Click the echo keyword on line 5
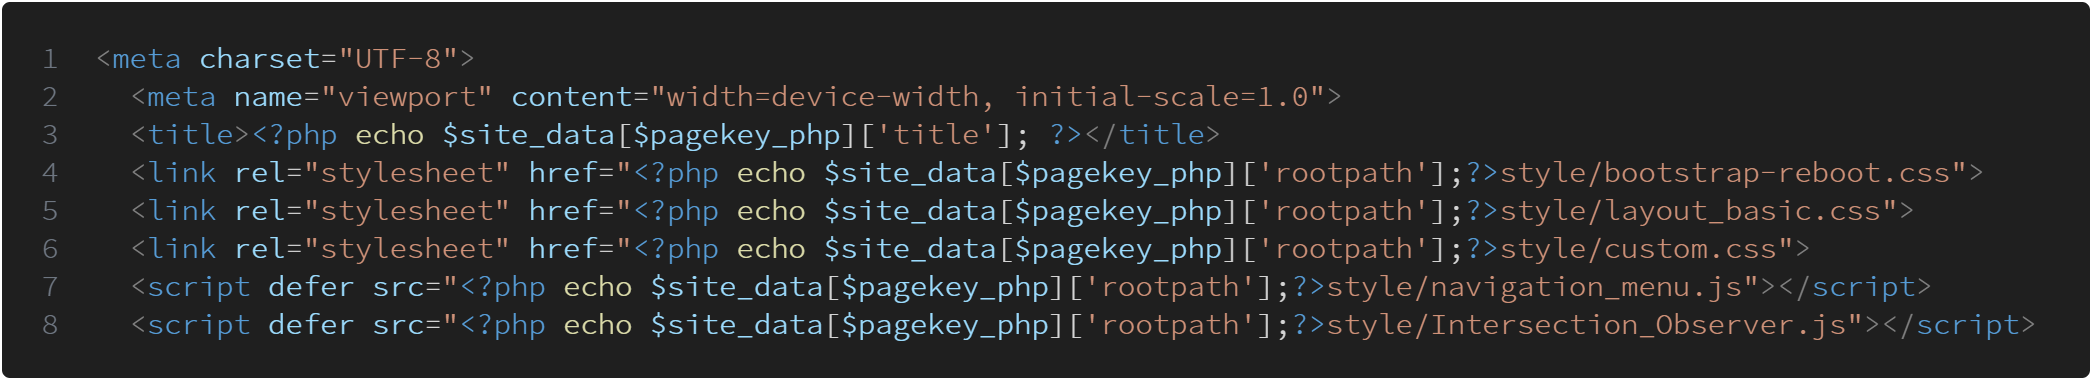Image resolution: width=2094 pixels, height=382 pixels. pos(771,211)
